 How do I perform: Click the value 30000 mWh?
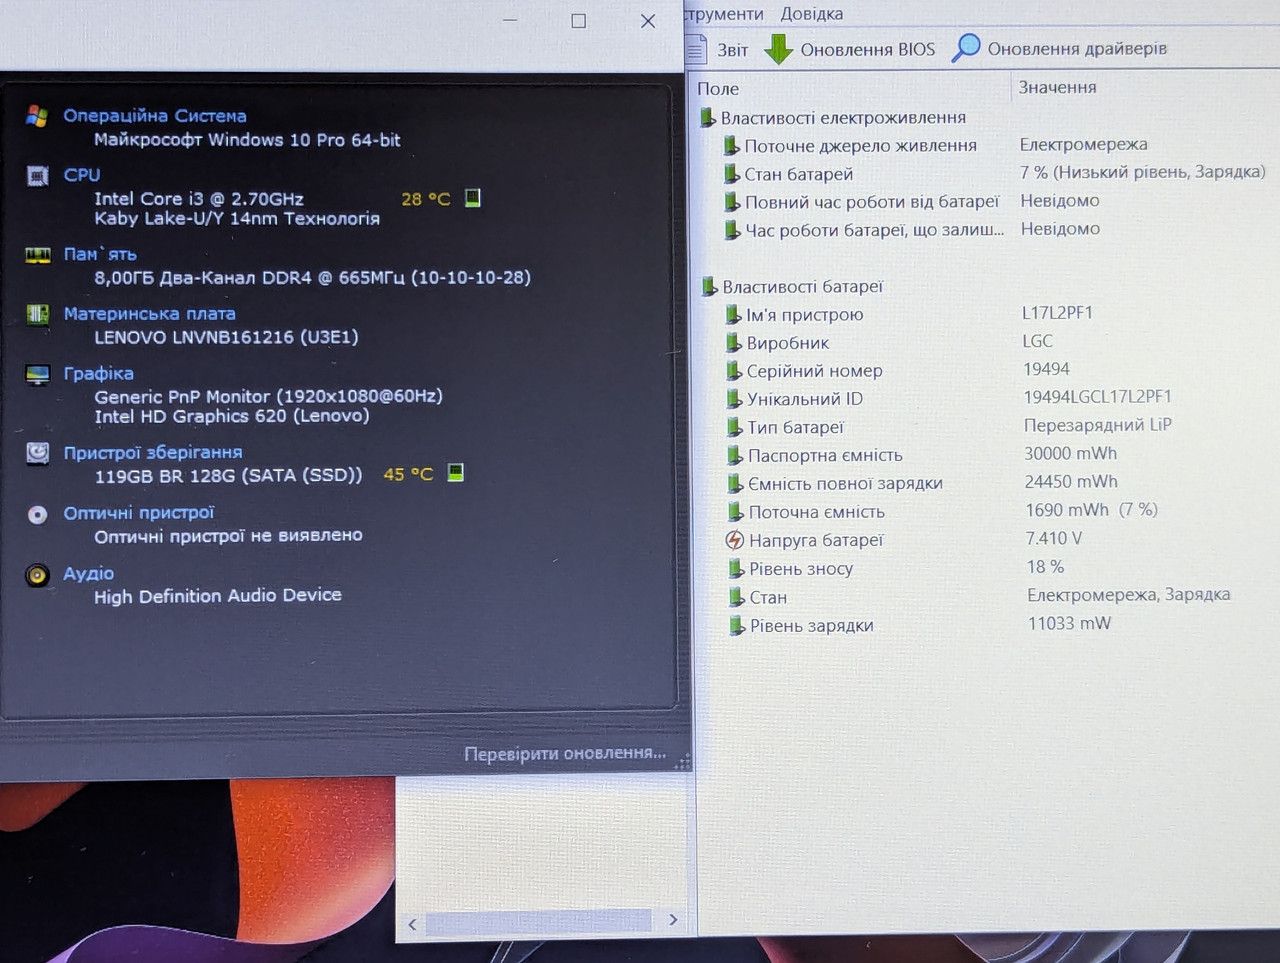[1070, 454]
